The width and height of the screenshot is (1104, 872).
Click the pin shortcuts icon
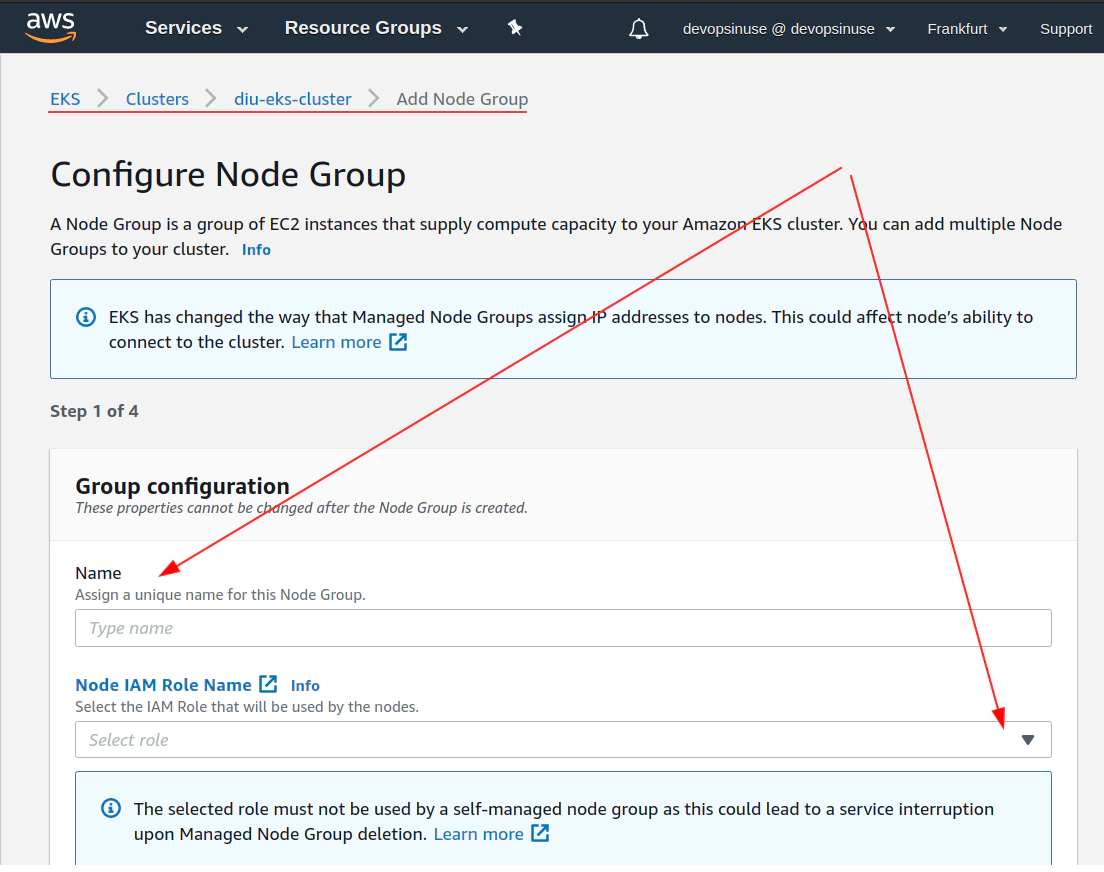pyautogui.click(x=515, y=28)
